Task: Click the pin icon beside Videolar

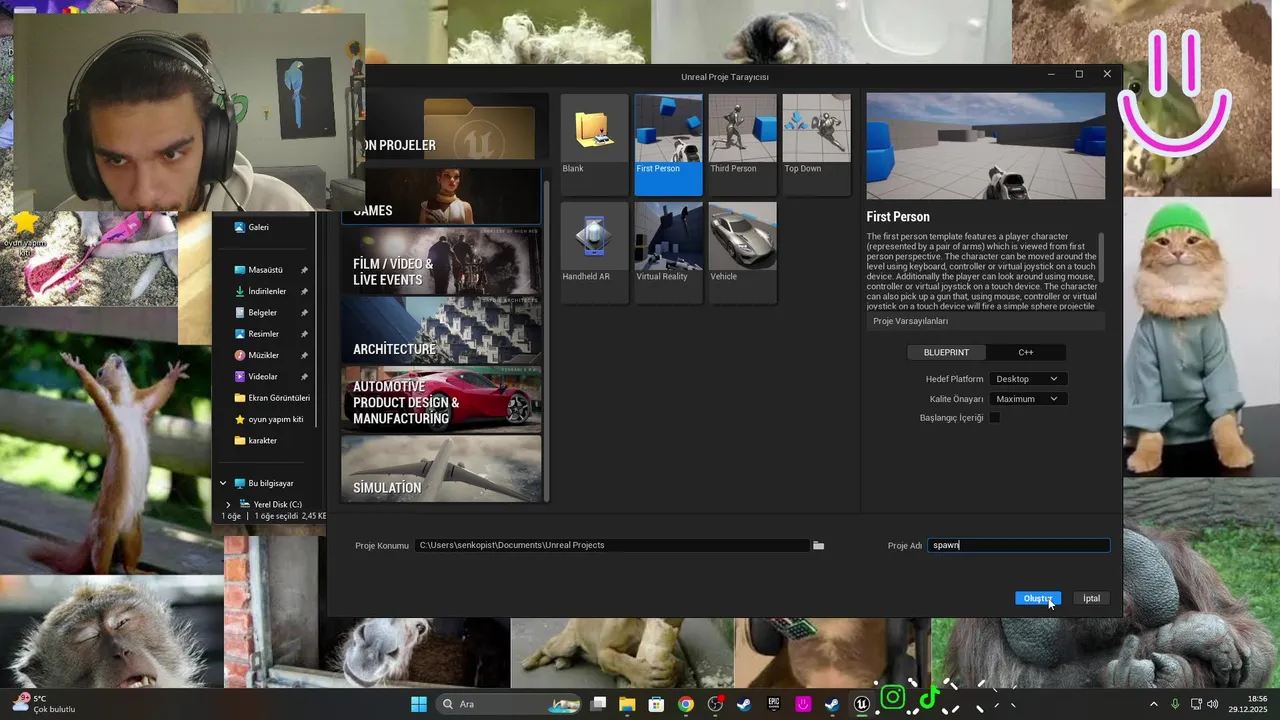Action: 304,377
